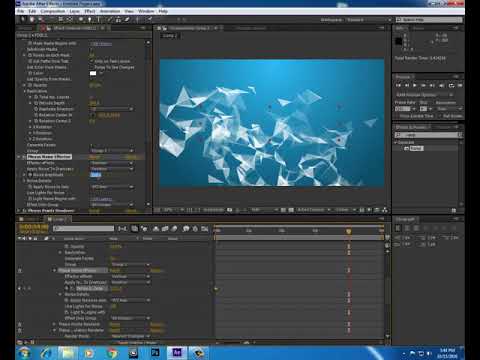Click the Brainstorm icon in timeline
The image size is (480, 360).
[x=186, y=229]
